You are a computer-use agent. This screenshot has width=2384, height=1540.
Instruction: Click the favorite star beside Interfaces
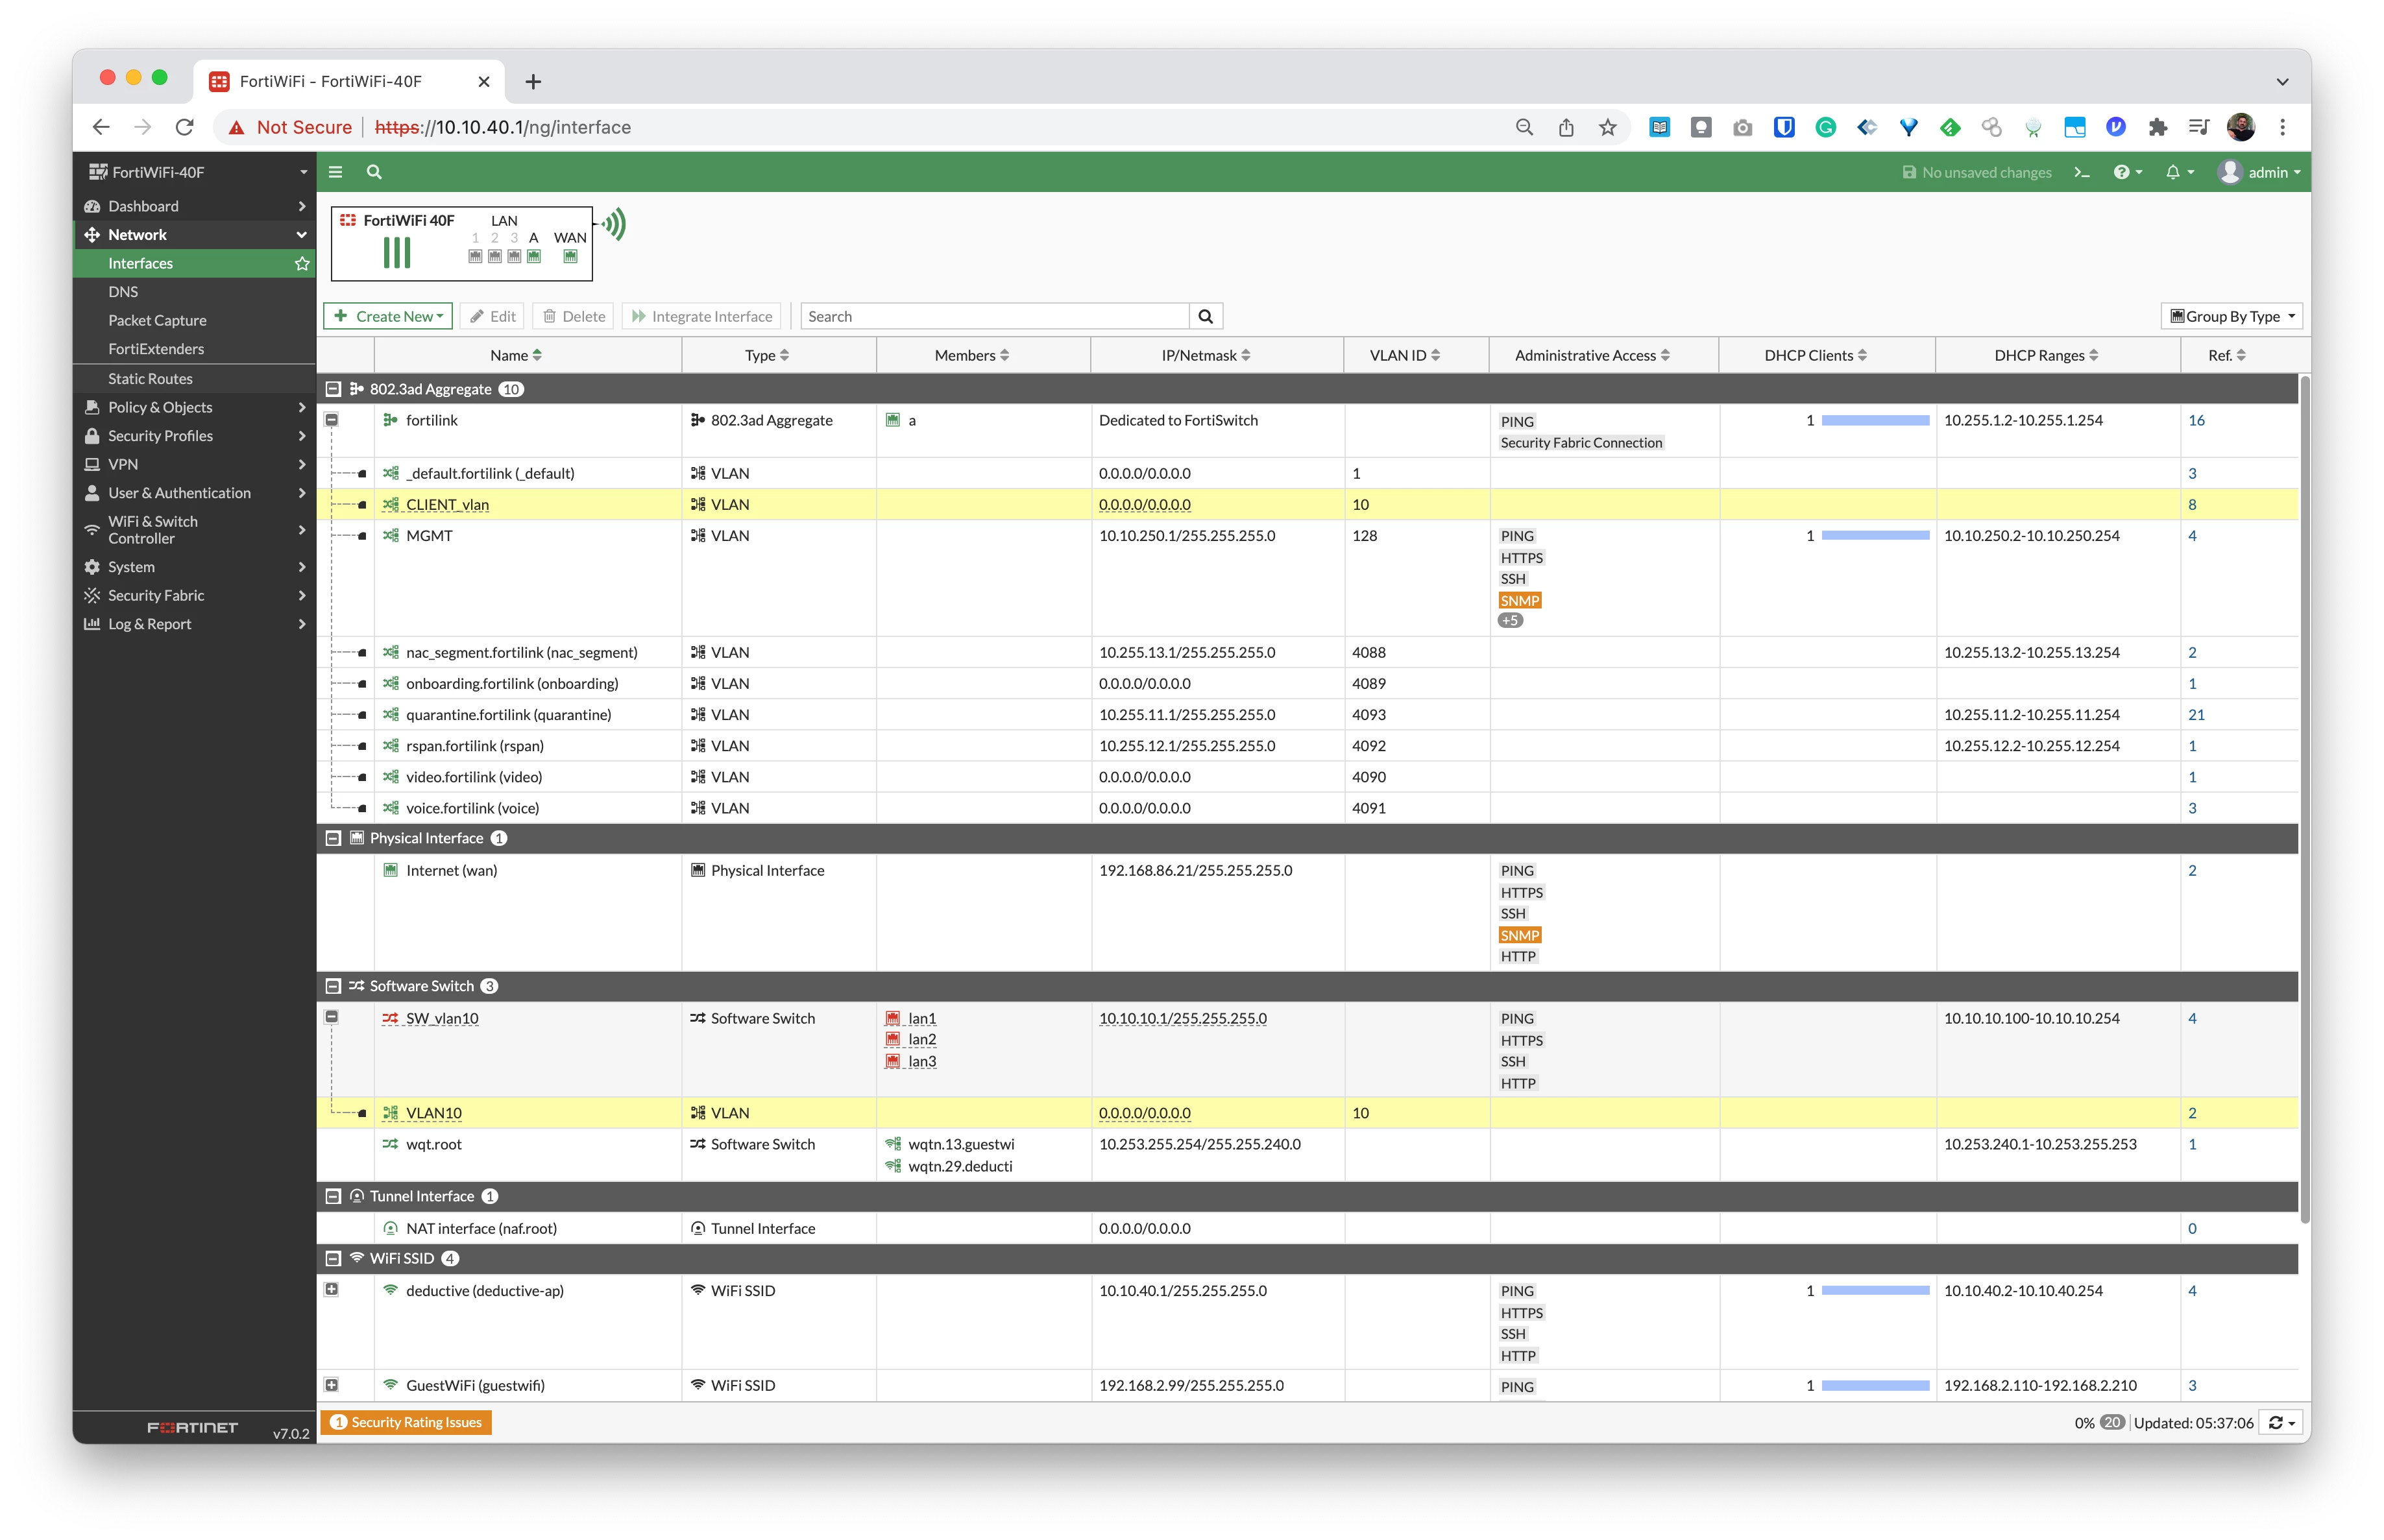tap(302, 264)
